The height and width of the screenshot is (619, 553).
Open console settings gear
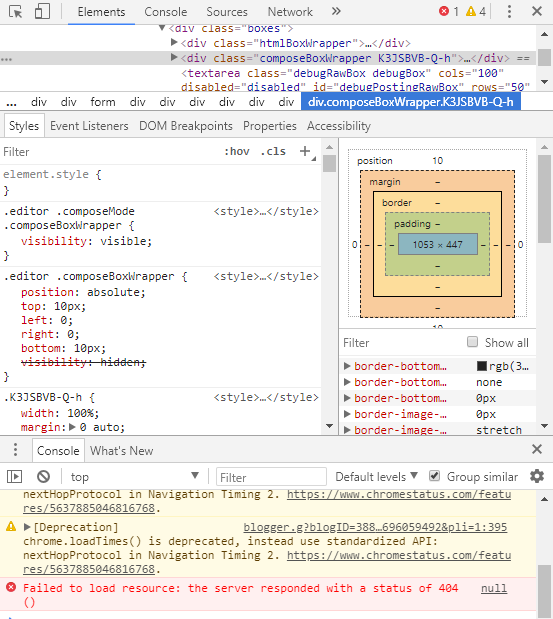coord(537,476)
